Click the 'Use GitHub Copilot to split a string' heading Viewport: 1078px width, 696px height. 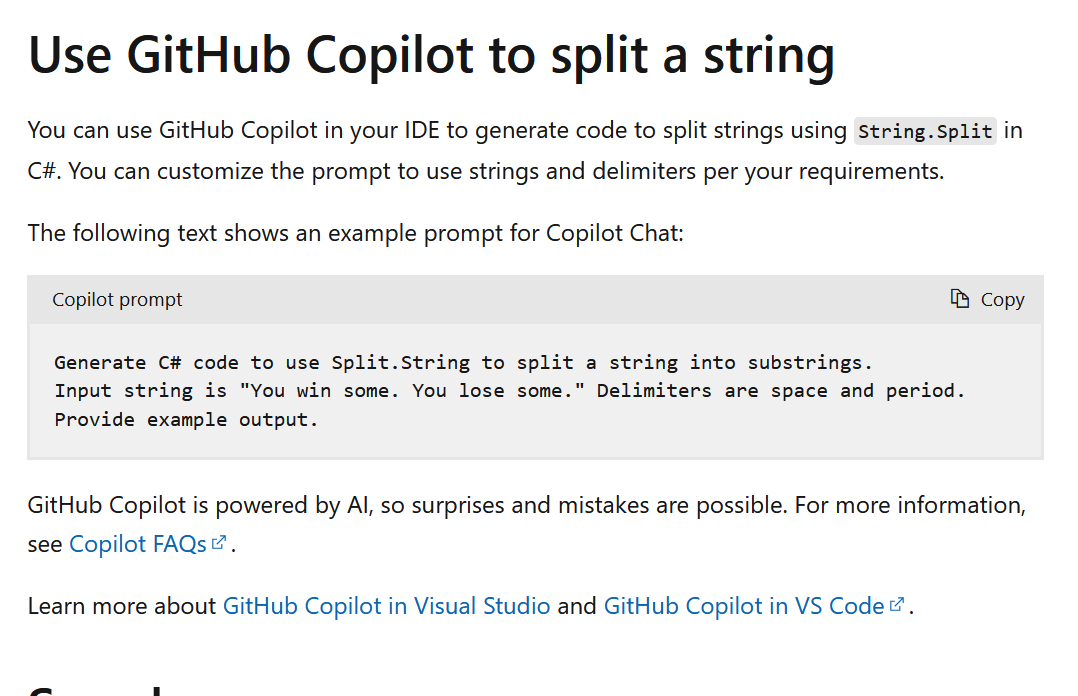pos(431,55)
